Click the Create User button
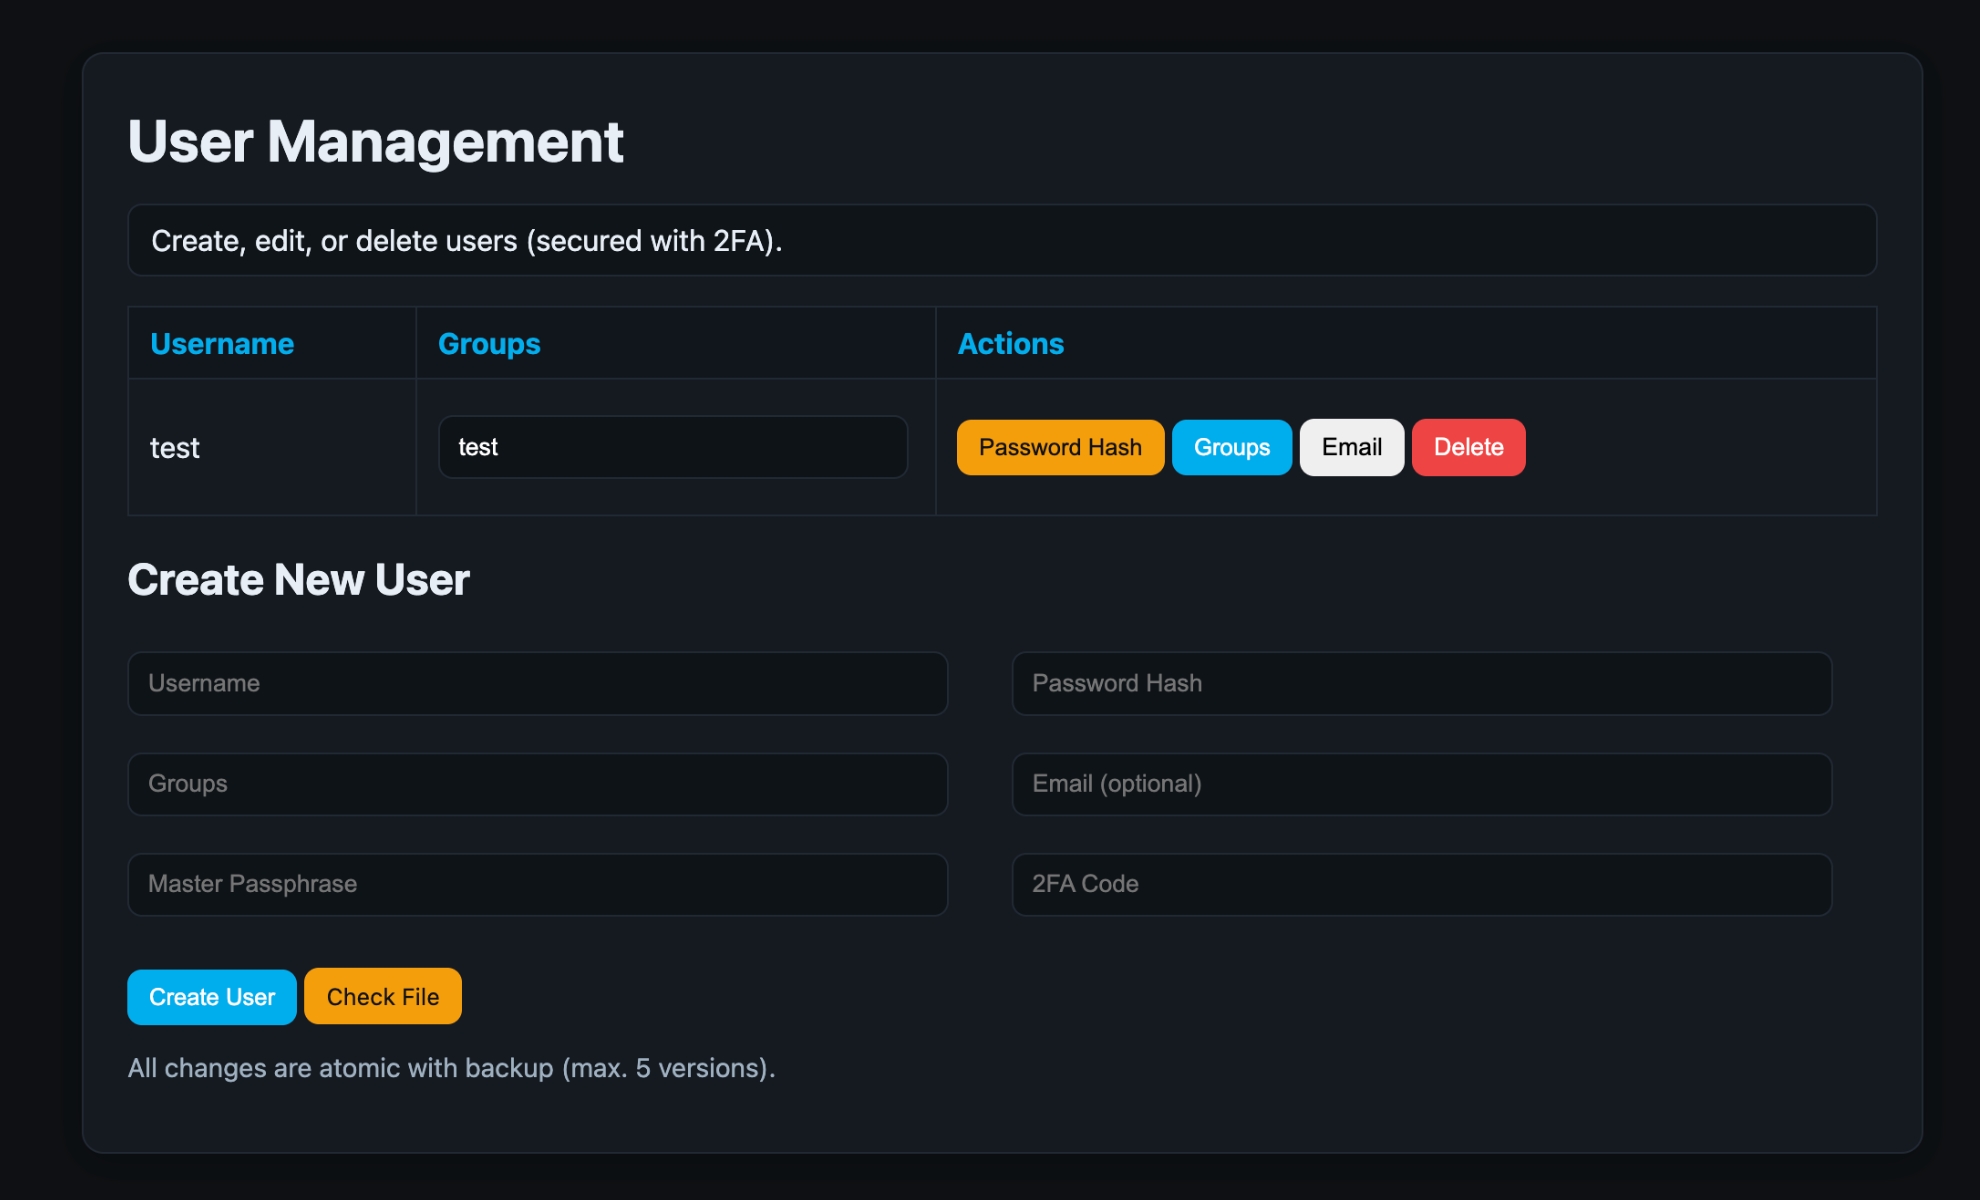 click(x=212, y=997)
